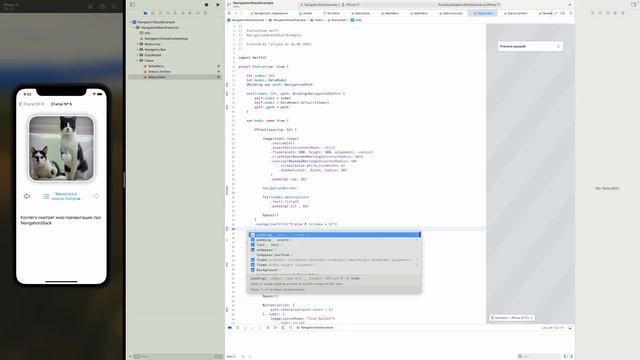
Task: Choose frame minWidth completion suggestion
Action: click(x=334, y=260)
